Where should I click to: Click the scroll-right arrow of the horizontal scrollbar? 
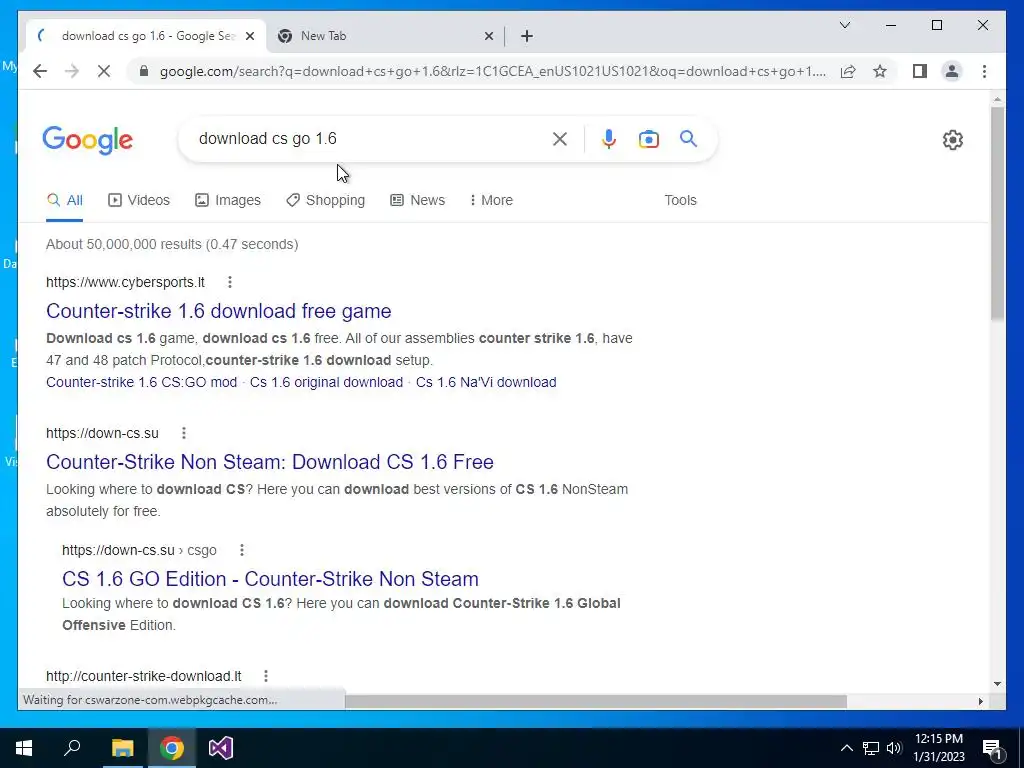[x=980, y=701]
